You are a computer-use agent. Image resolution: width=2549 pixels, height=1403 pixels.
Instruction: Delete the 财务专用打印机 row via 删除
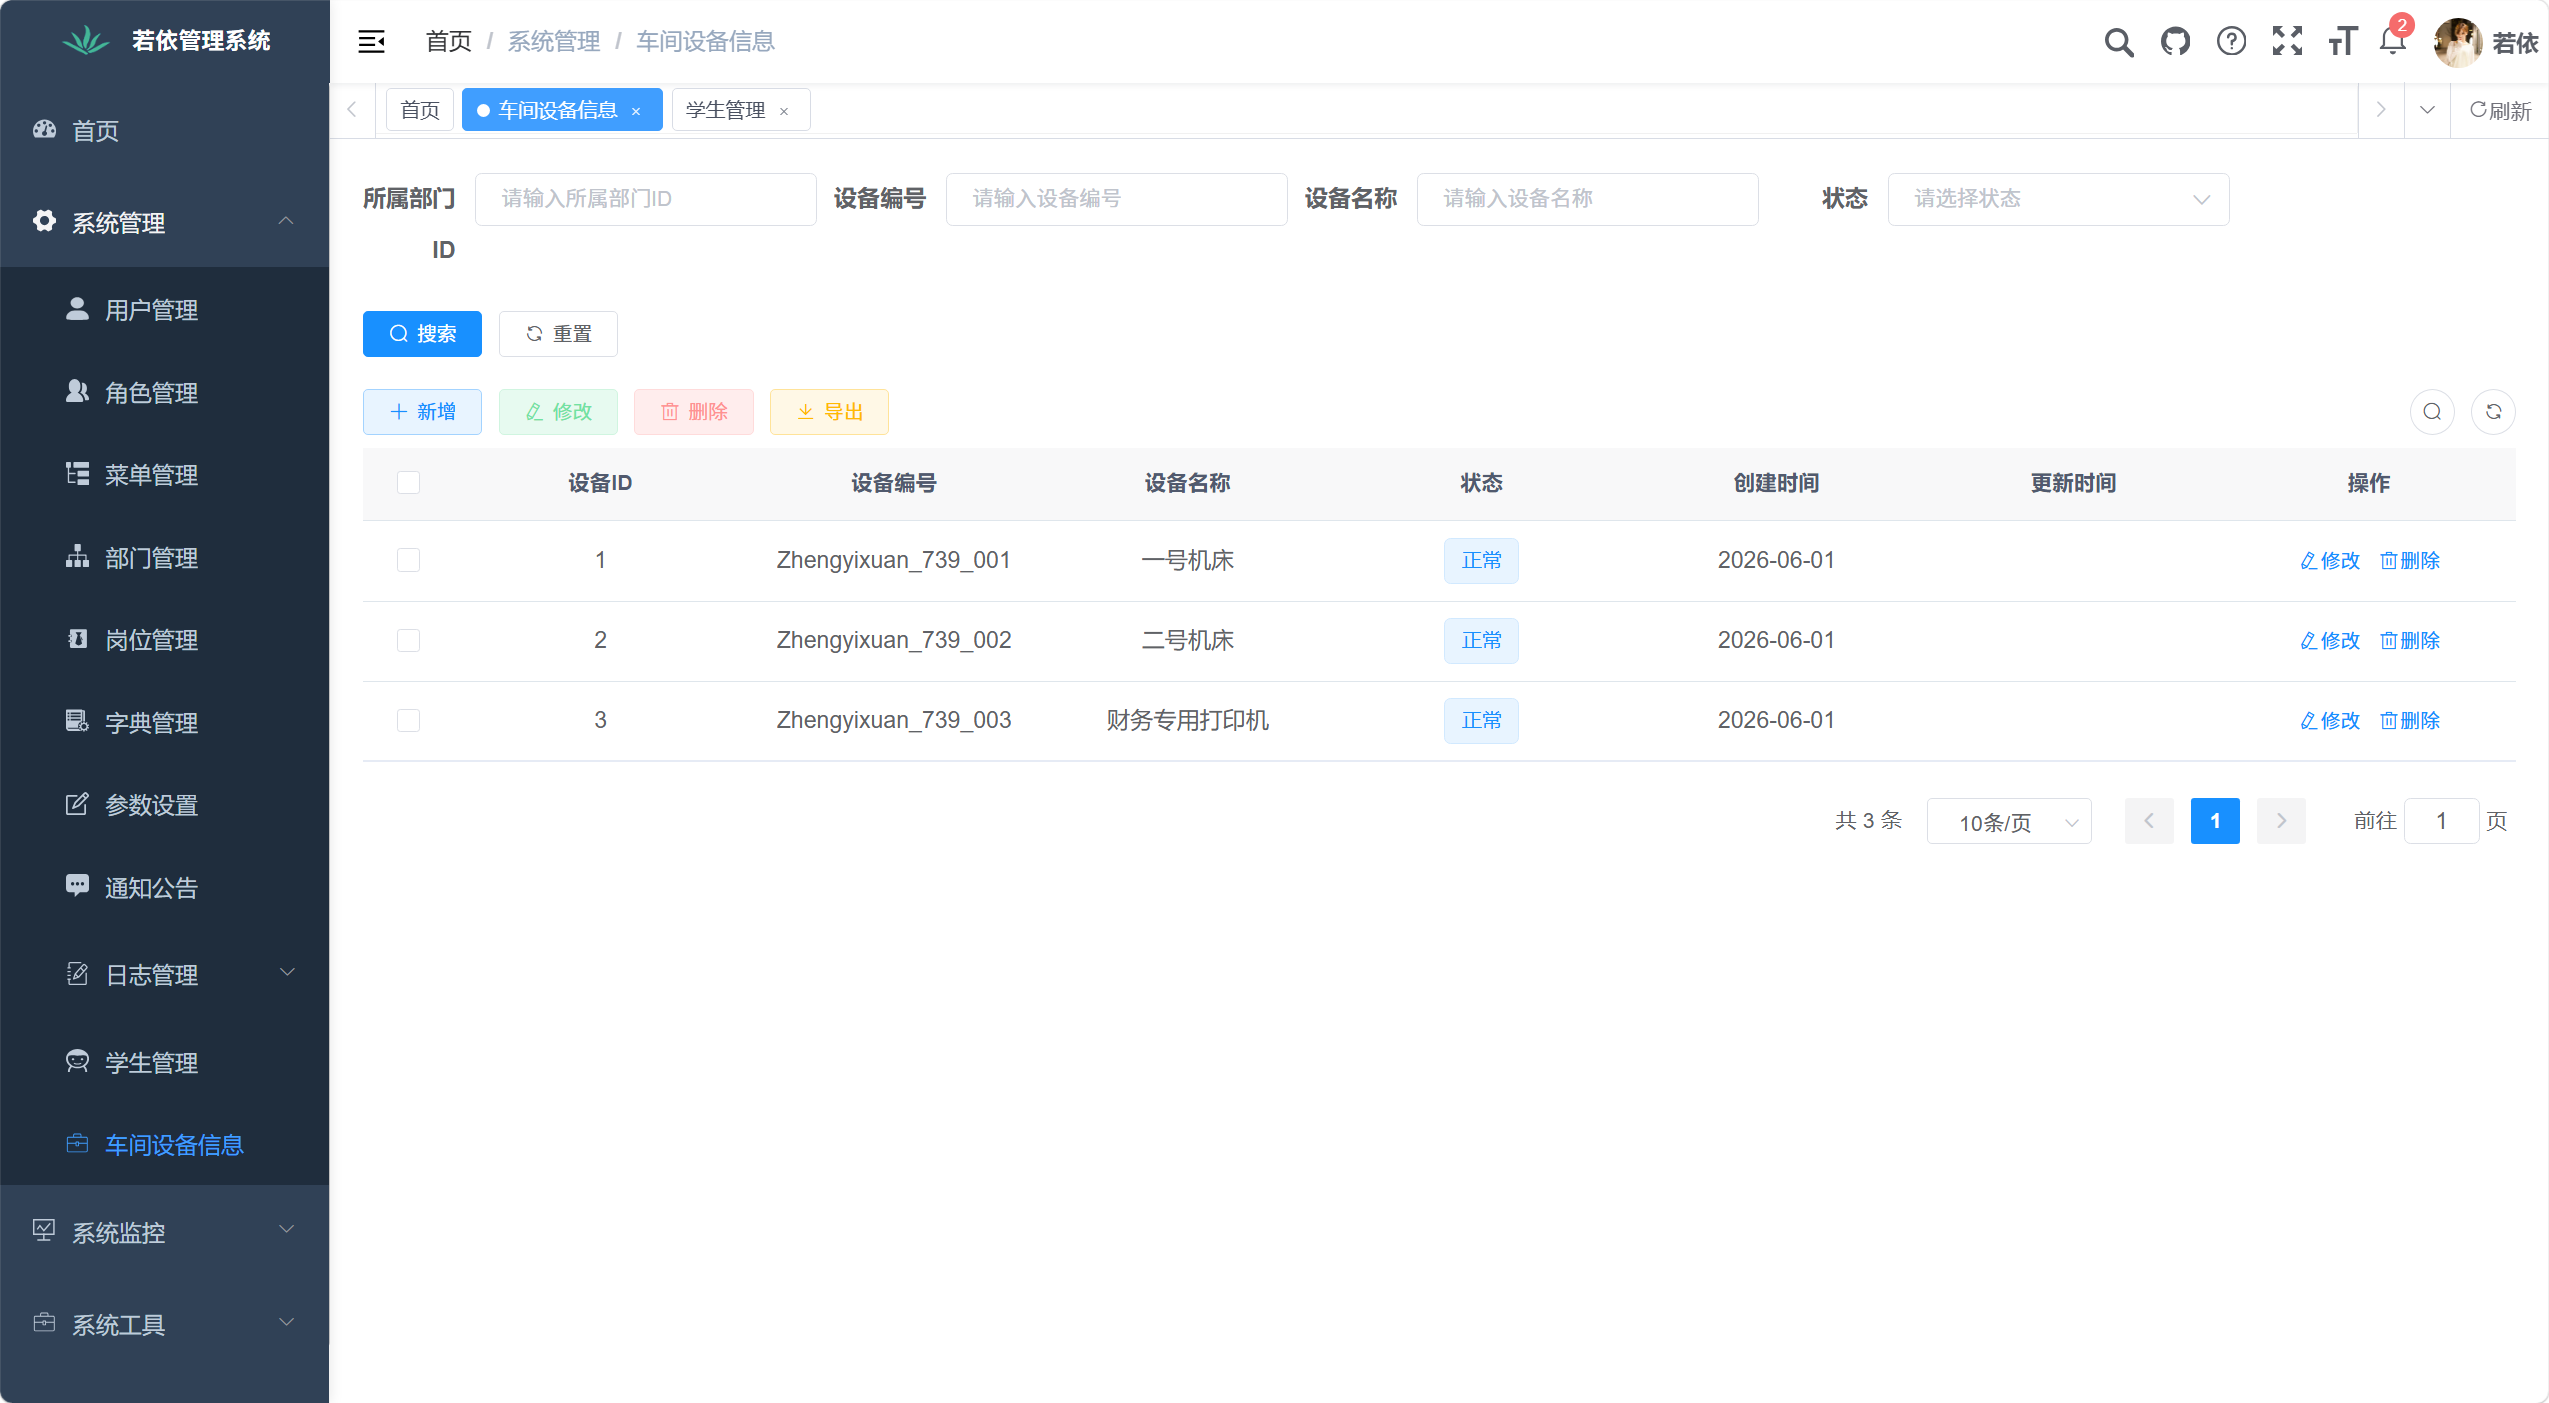pyautogui.click(x=2410, y=721)
